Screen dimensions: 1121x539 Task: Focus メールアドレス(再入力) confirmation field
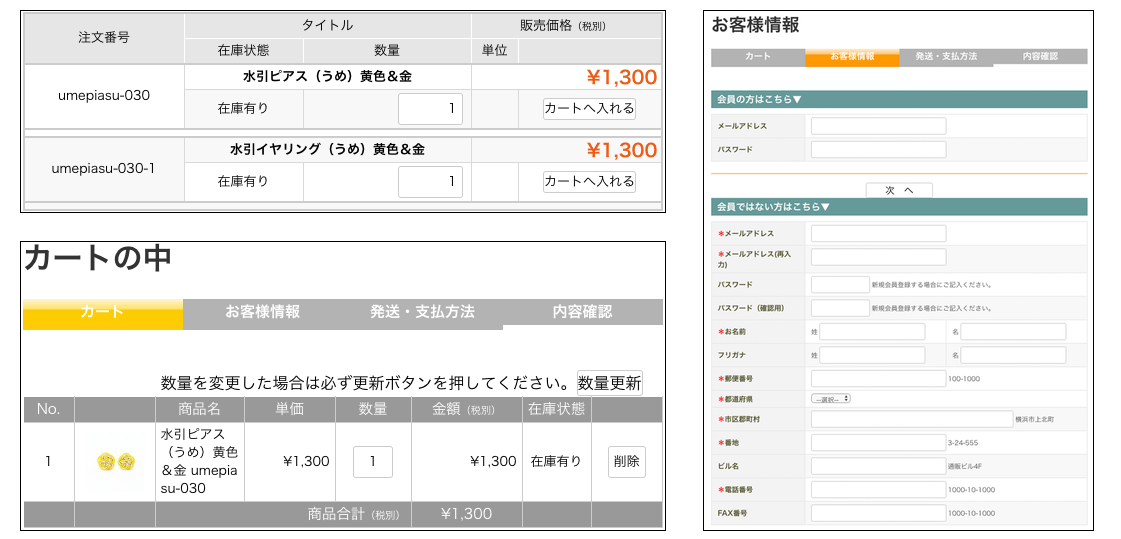point(879,257)
